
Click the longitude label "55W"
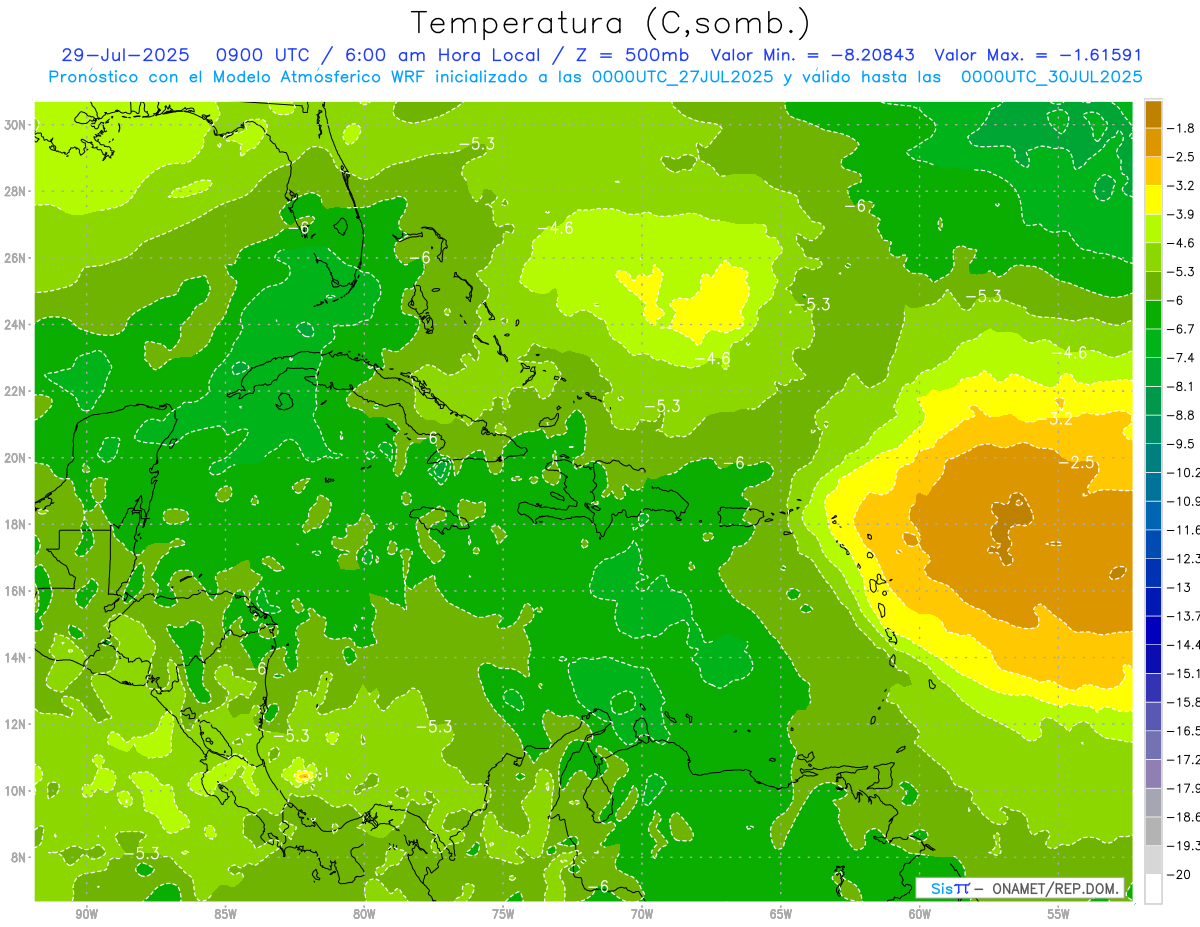1059,914
